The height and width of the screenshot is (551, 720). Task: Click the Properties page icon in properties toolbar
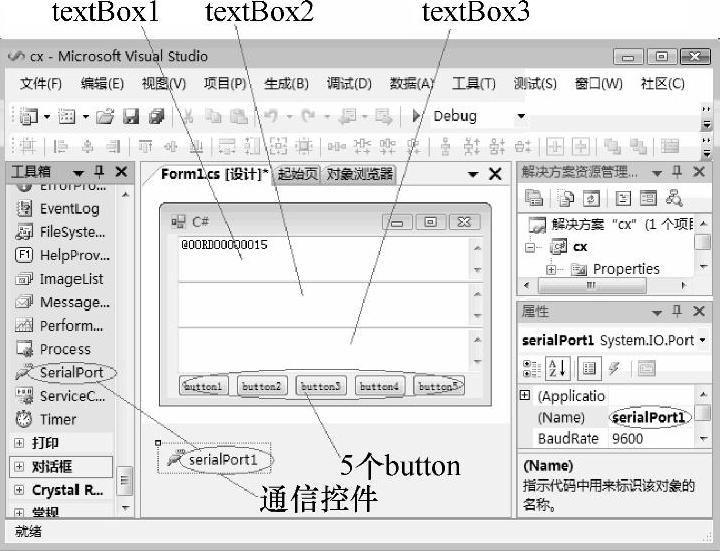(646, 368)
